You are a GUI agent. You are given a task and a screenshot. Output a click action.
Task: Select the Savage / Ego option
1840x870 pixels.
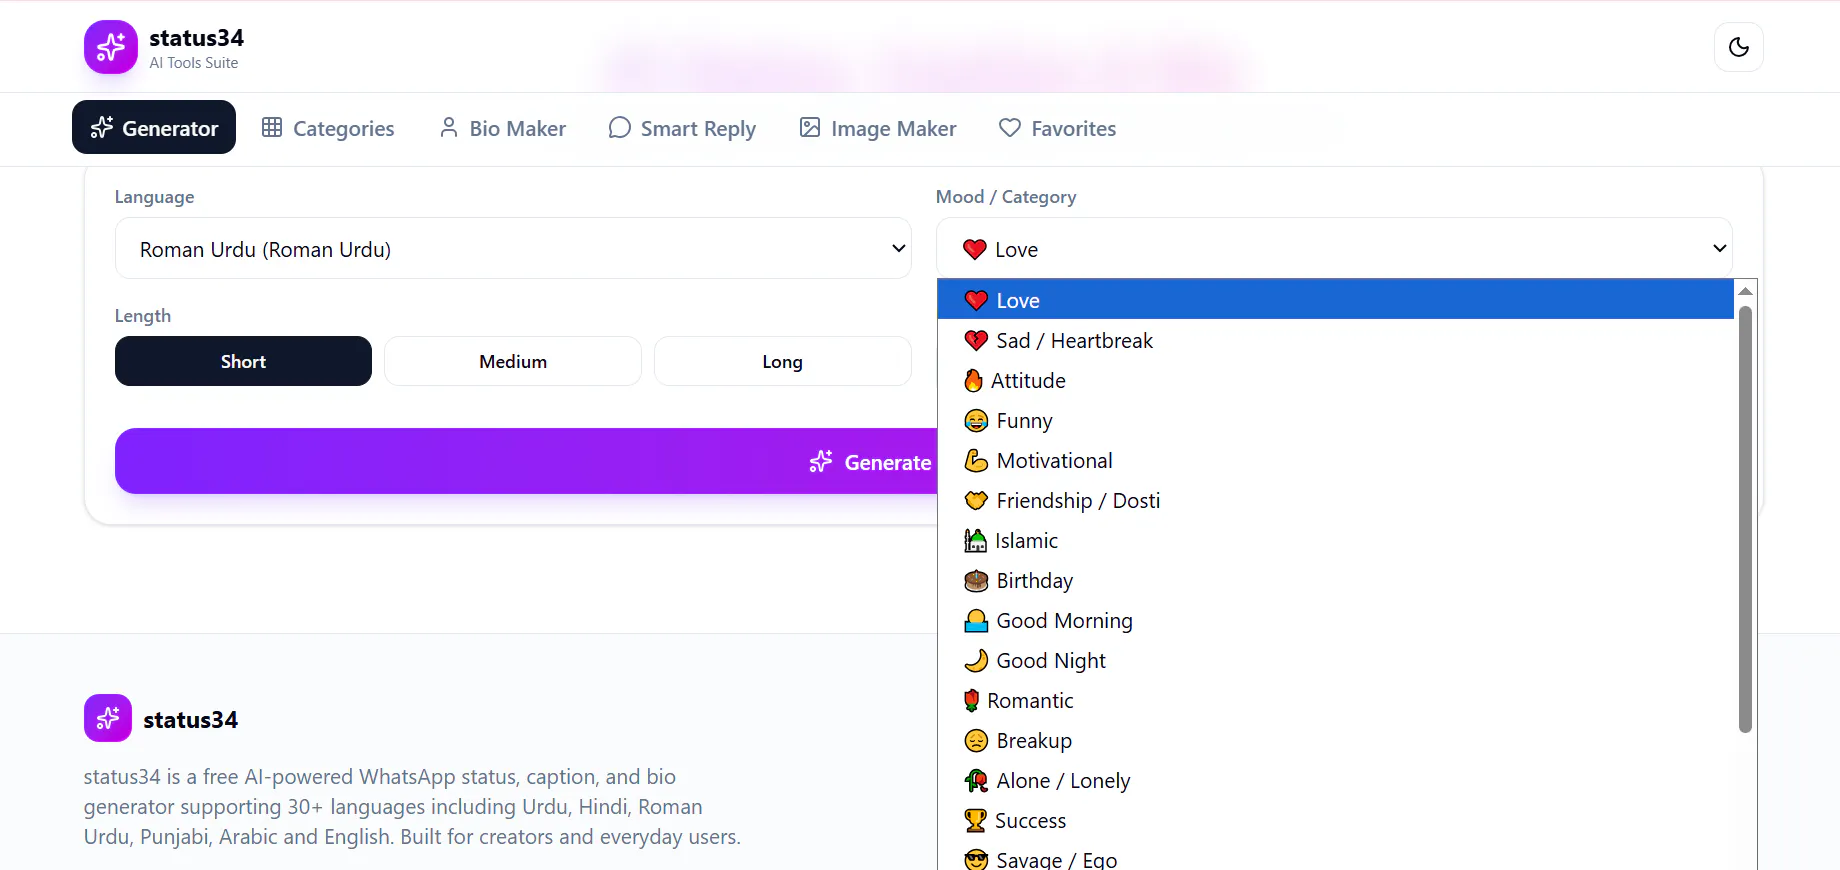pos(1335,857)
